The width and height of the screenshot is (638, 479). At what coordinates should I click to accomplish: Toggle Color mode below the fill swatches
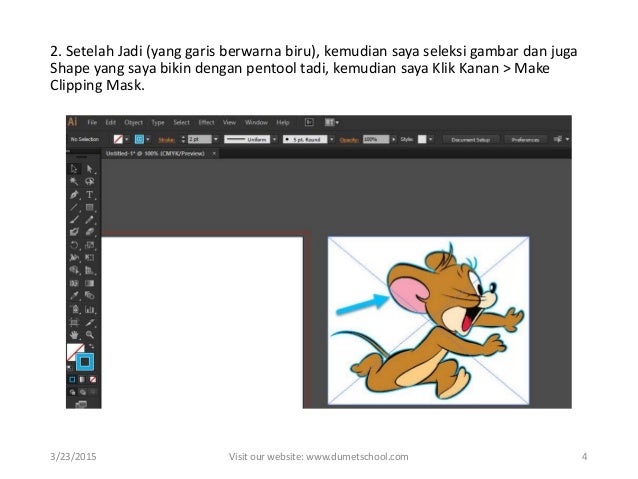click(x=72, y=380)
